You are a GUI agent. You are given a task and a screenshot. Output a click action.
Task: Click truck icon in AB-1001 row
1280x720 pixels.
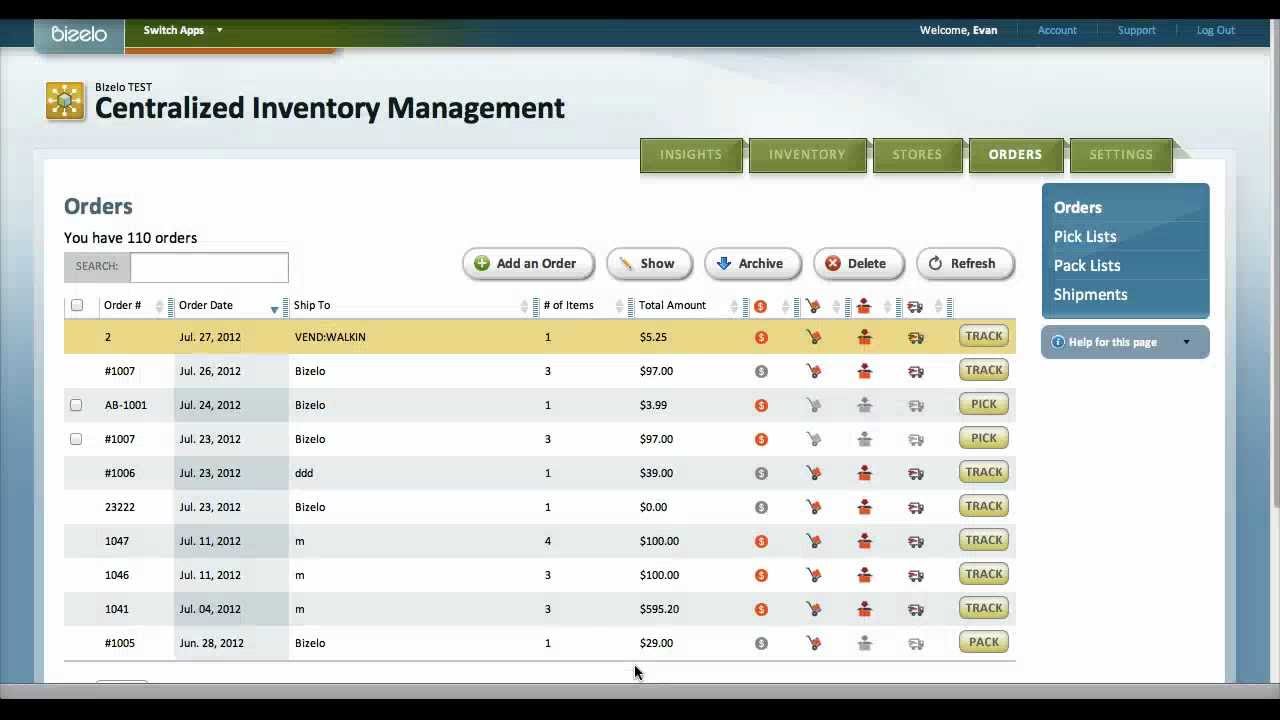point(915,406)
